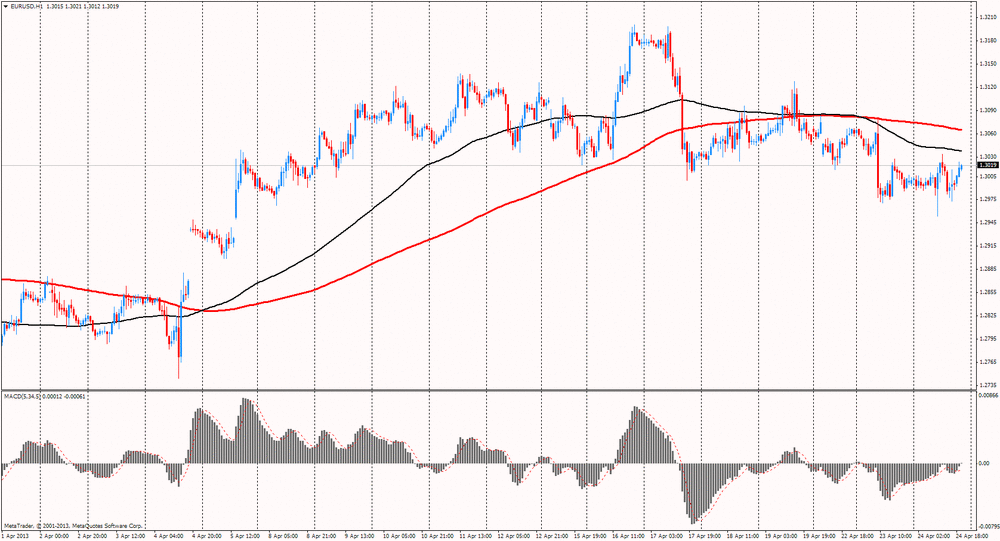
Task: Click the 18 Apr 11:00 time label
Action: tap(743, 536)
